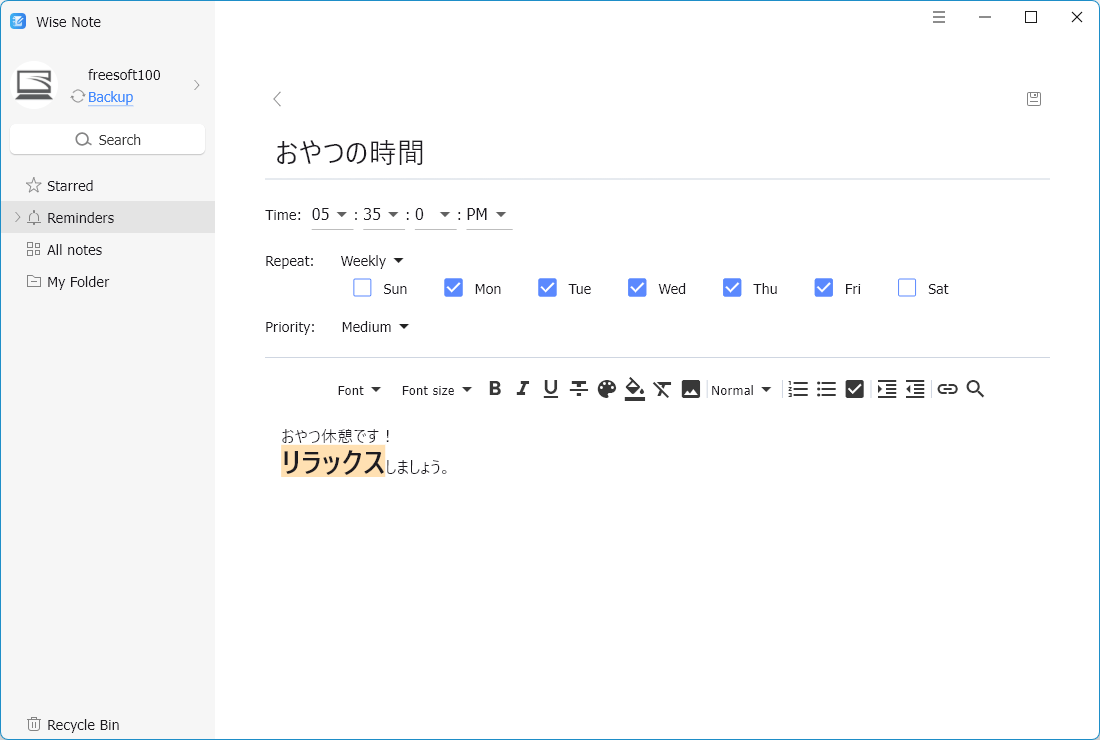Apply strikethrough to text
This screenshot has width=1100, height=740.
point(578,389)
